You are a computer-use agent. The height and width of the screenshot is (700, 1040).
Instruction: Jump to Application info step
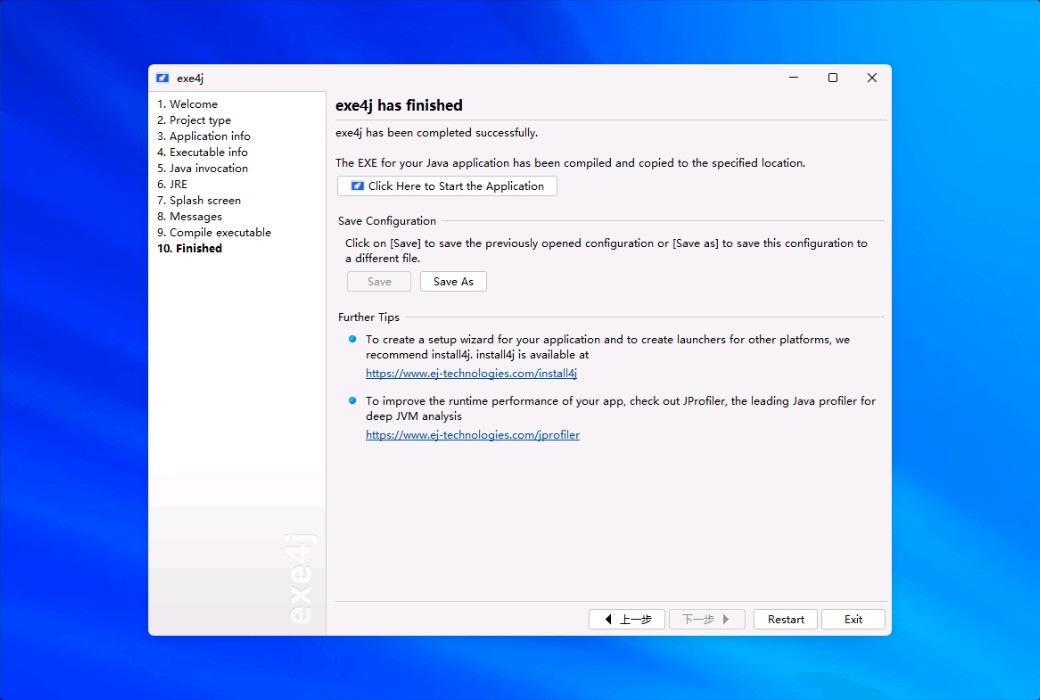pos(204,136)
